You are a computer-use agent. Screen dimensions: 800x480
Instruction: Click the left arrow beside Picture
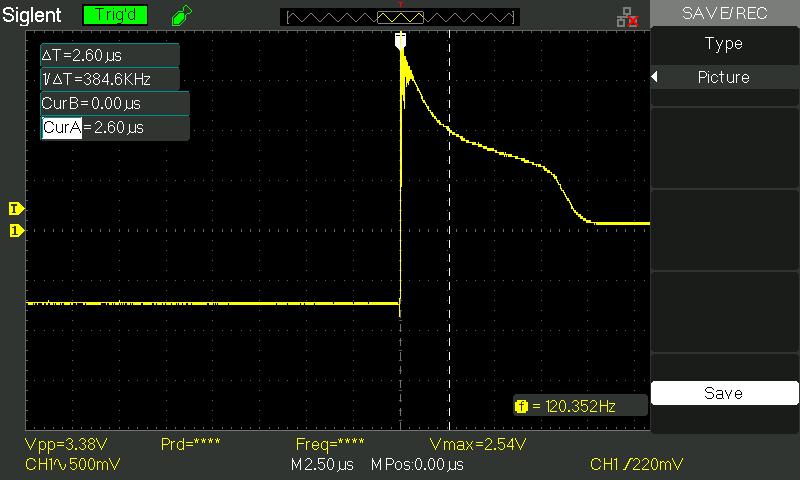click(655, 77)
